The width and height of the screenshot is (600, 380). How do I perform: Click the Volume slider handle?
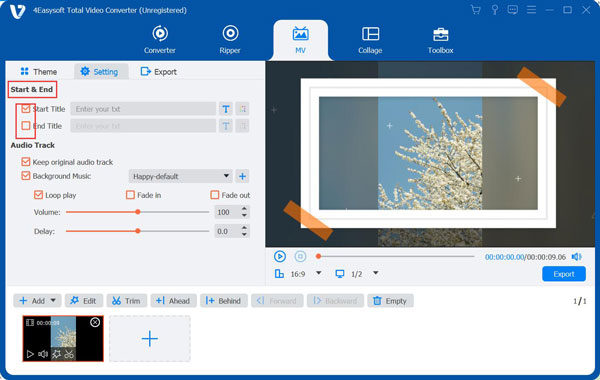coord(138,212)
